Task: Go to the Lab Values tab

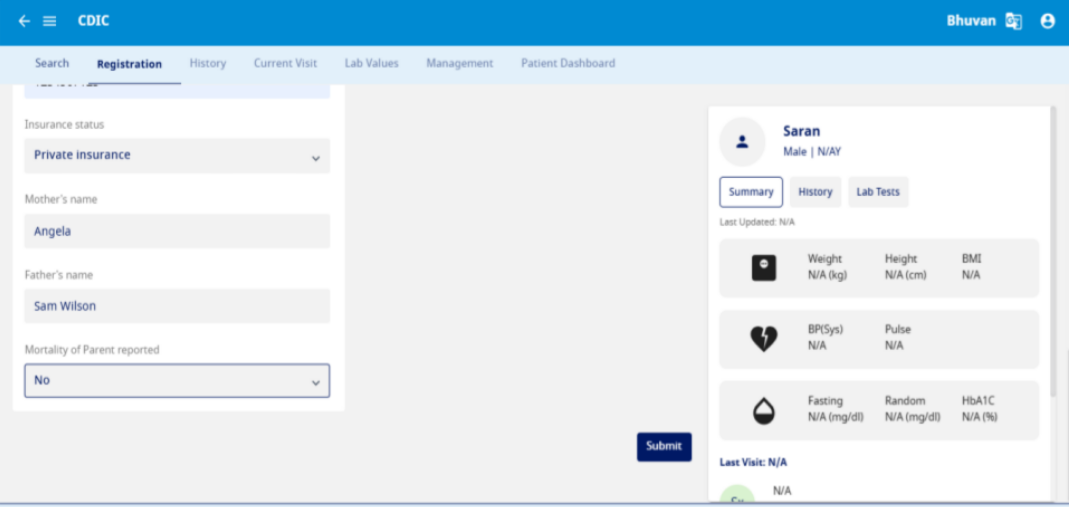Action: (371, 63)
